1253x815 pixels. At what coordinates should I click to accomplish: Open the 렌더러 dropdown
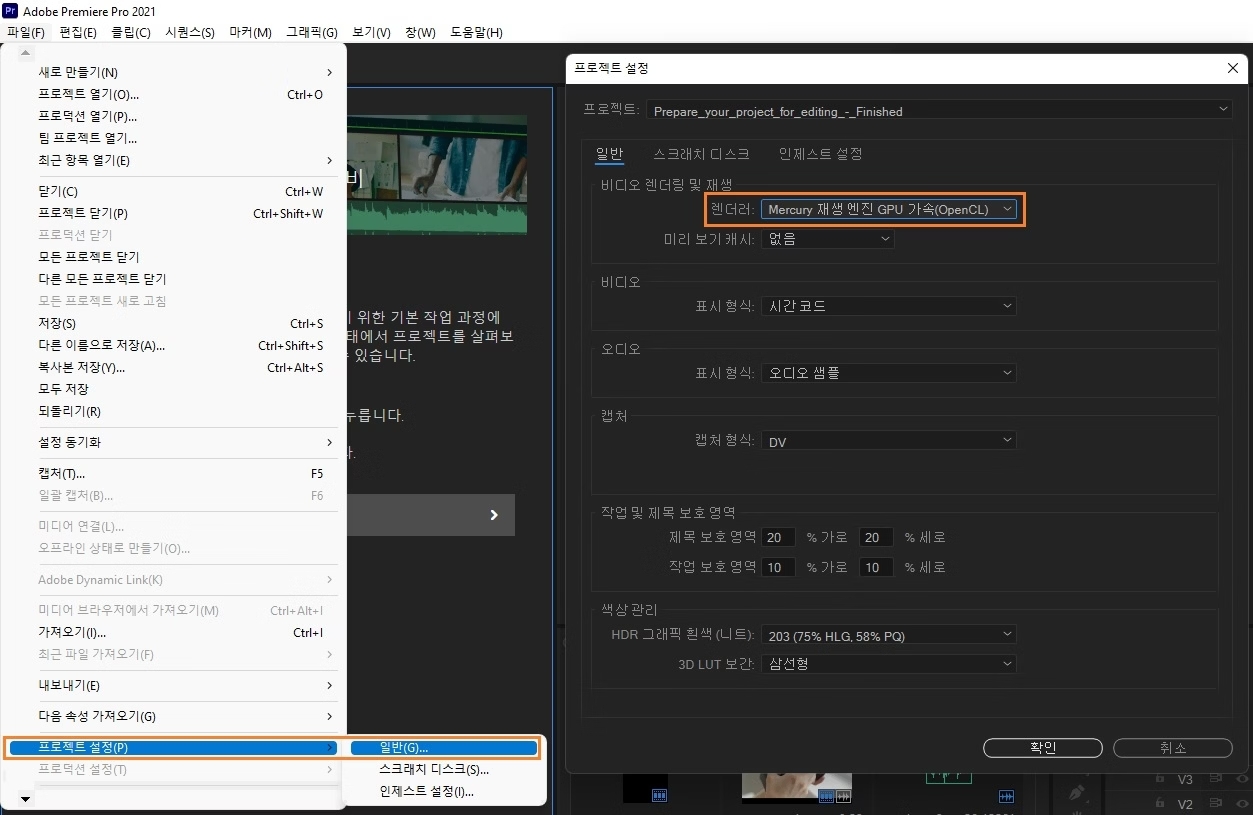pyautogui.click(x=889, y=209)
